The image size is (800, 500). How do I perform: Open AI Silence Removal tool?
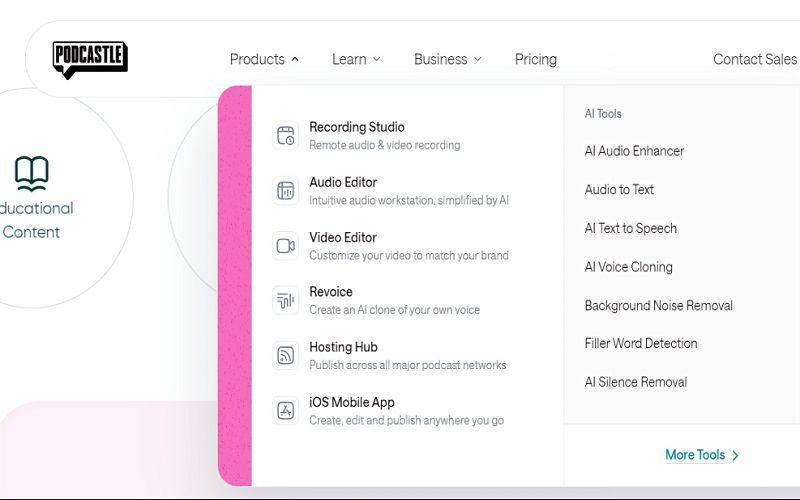tap(636, 382)
